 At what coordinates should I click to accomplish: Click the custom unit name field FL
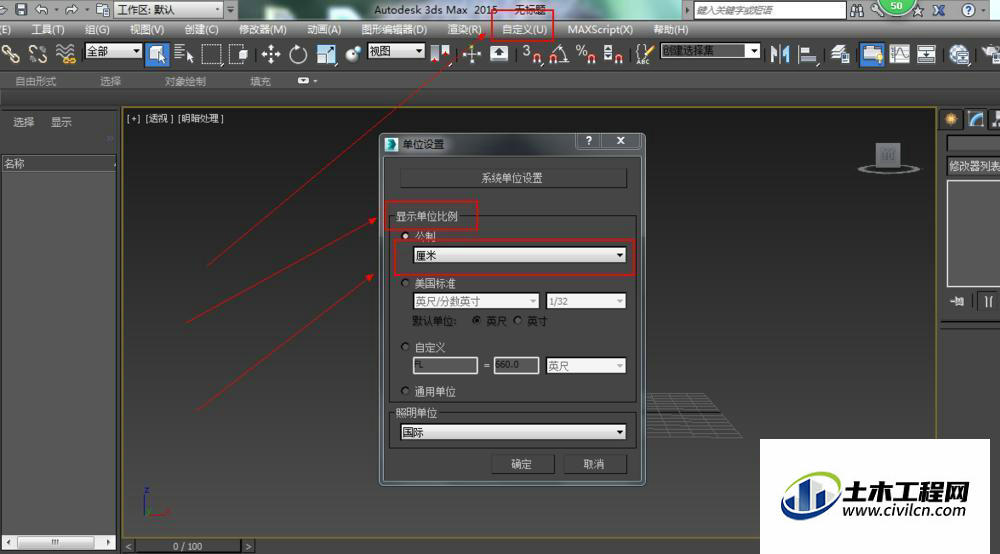(445, 365)
